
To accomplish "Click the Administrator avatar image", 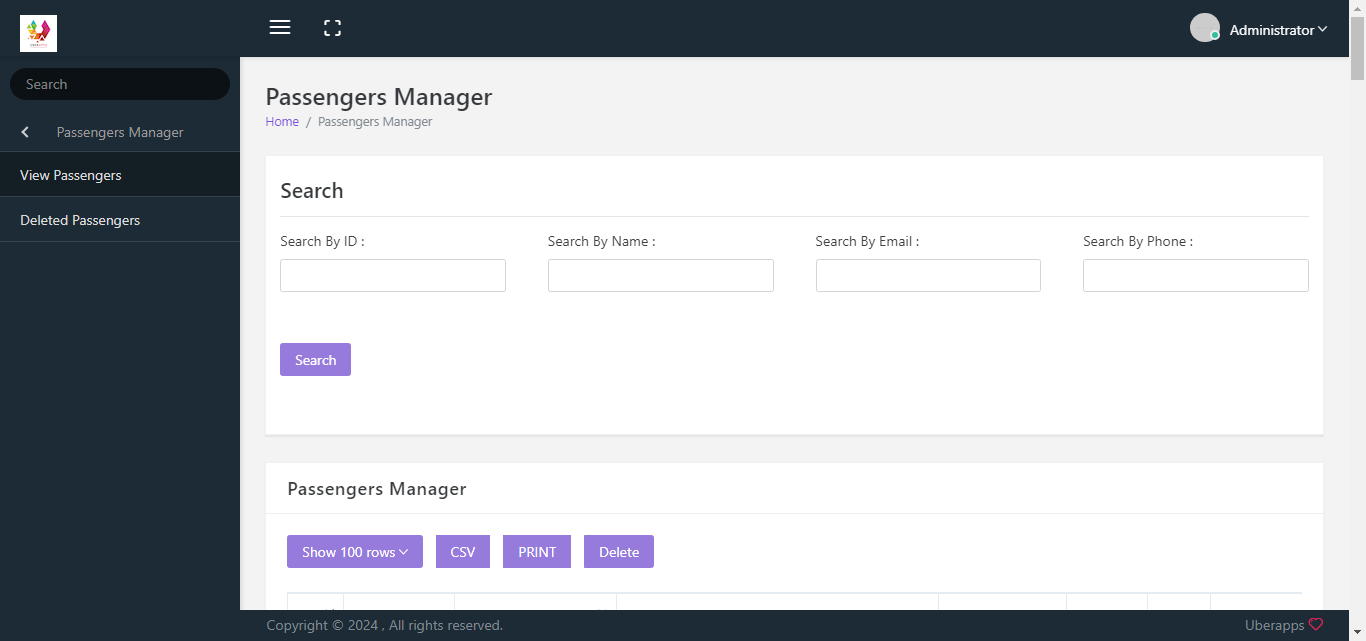I will [x=1205, y=28].
